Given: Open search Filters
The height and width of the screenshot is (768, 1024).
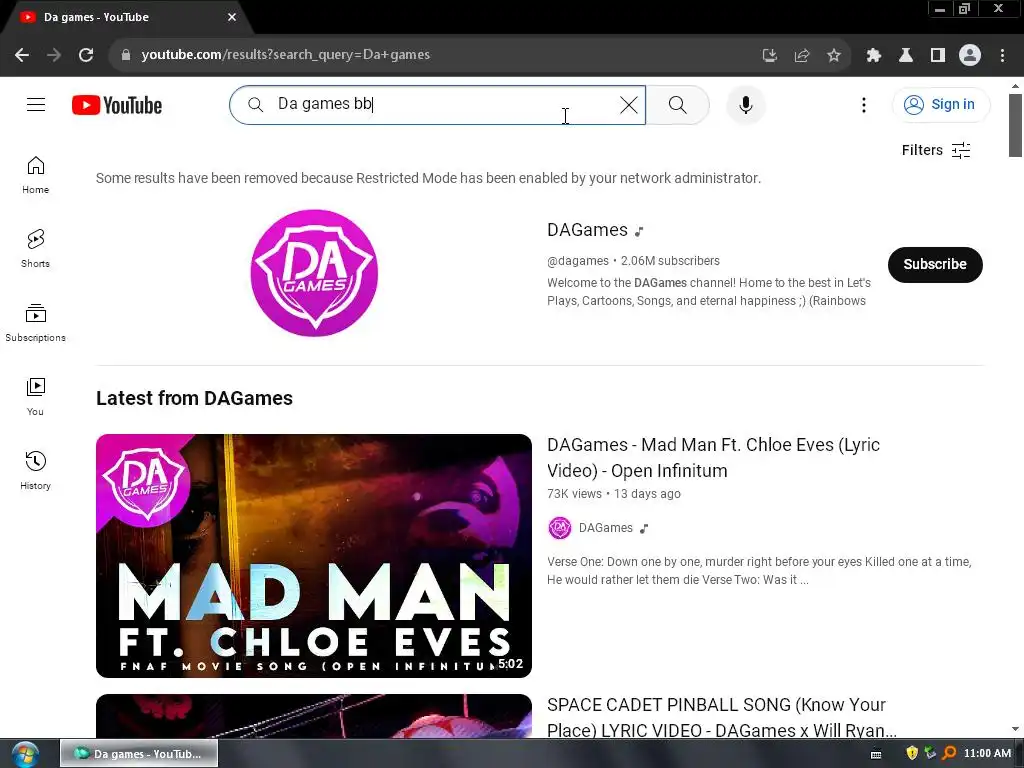Looking at the screenshot, I should (x=936, y=150).
